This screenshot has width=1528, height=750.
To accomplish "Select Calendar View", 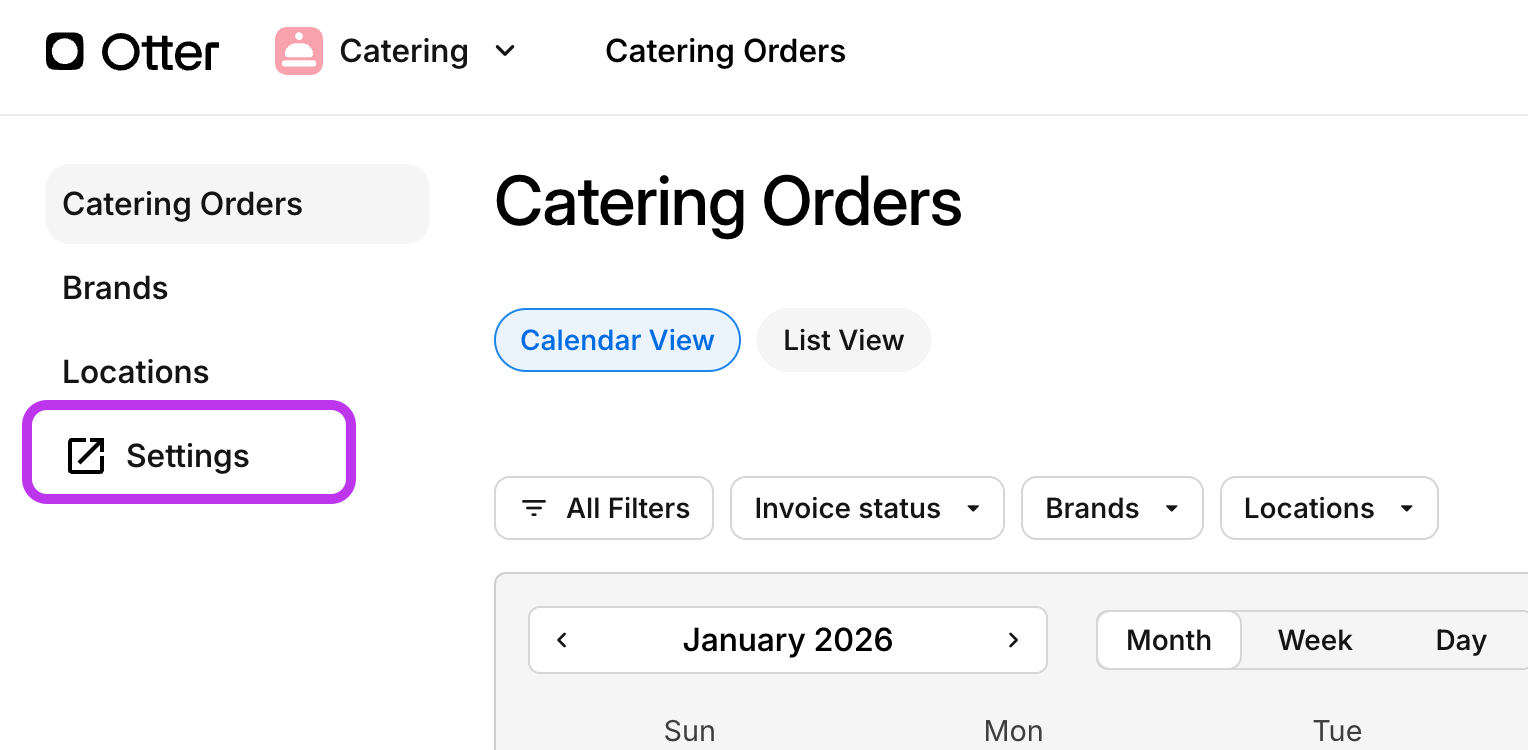I will (x=617, y=340).
